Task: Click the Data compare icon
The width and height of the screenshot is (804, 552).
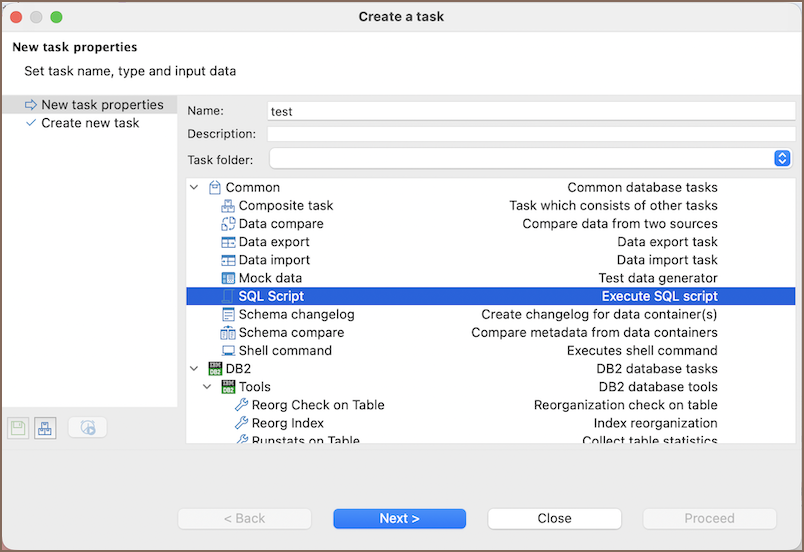Action: point(228,224)
